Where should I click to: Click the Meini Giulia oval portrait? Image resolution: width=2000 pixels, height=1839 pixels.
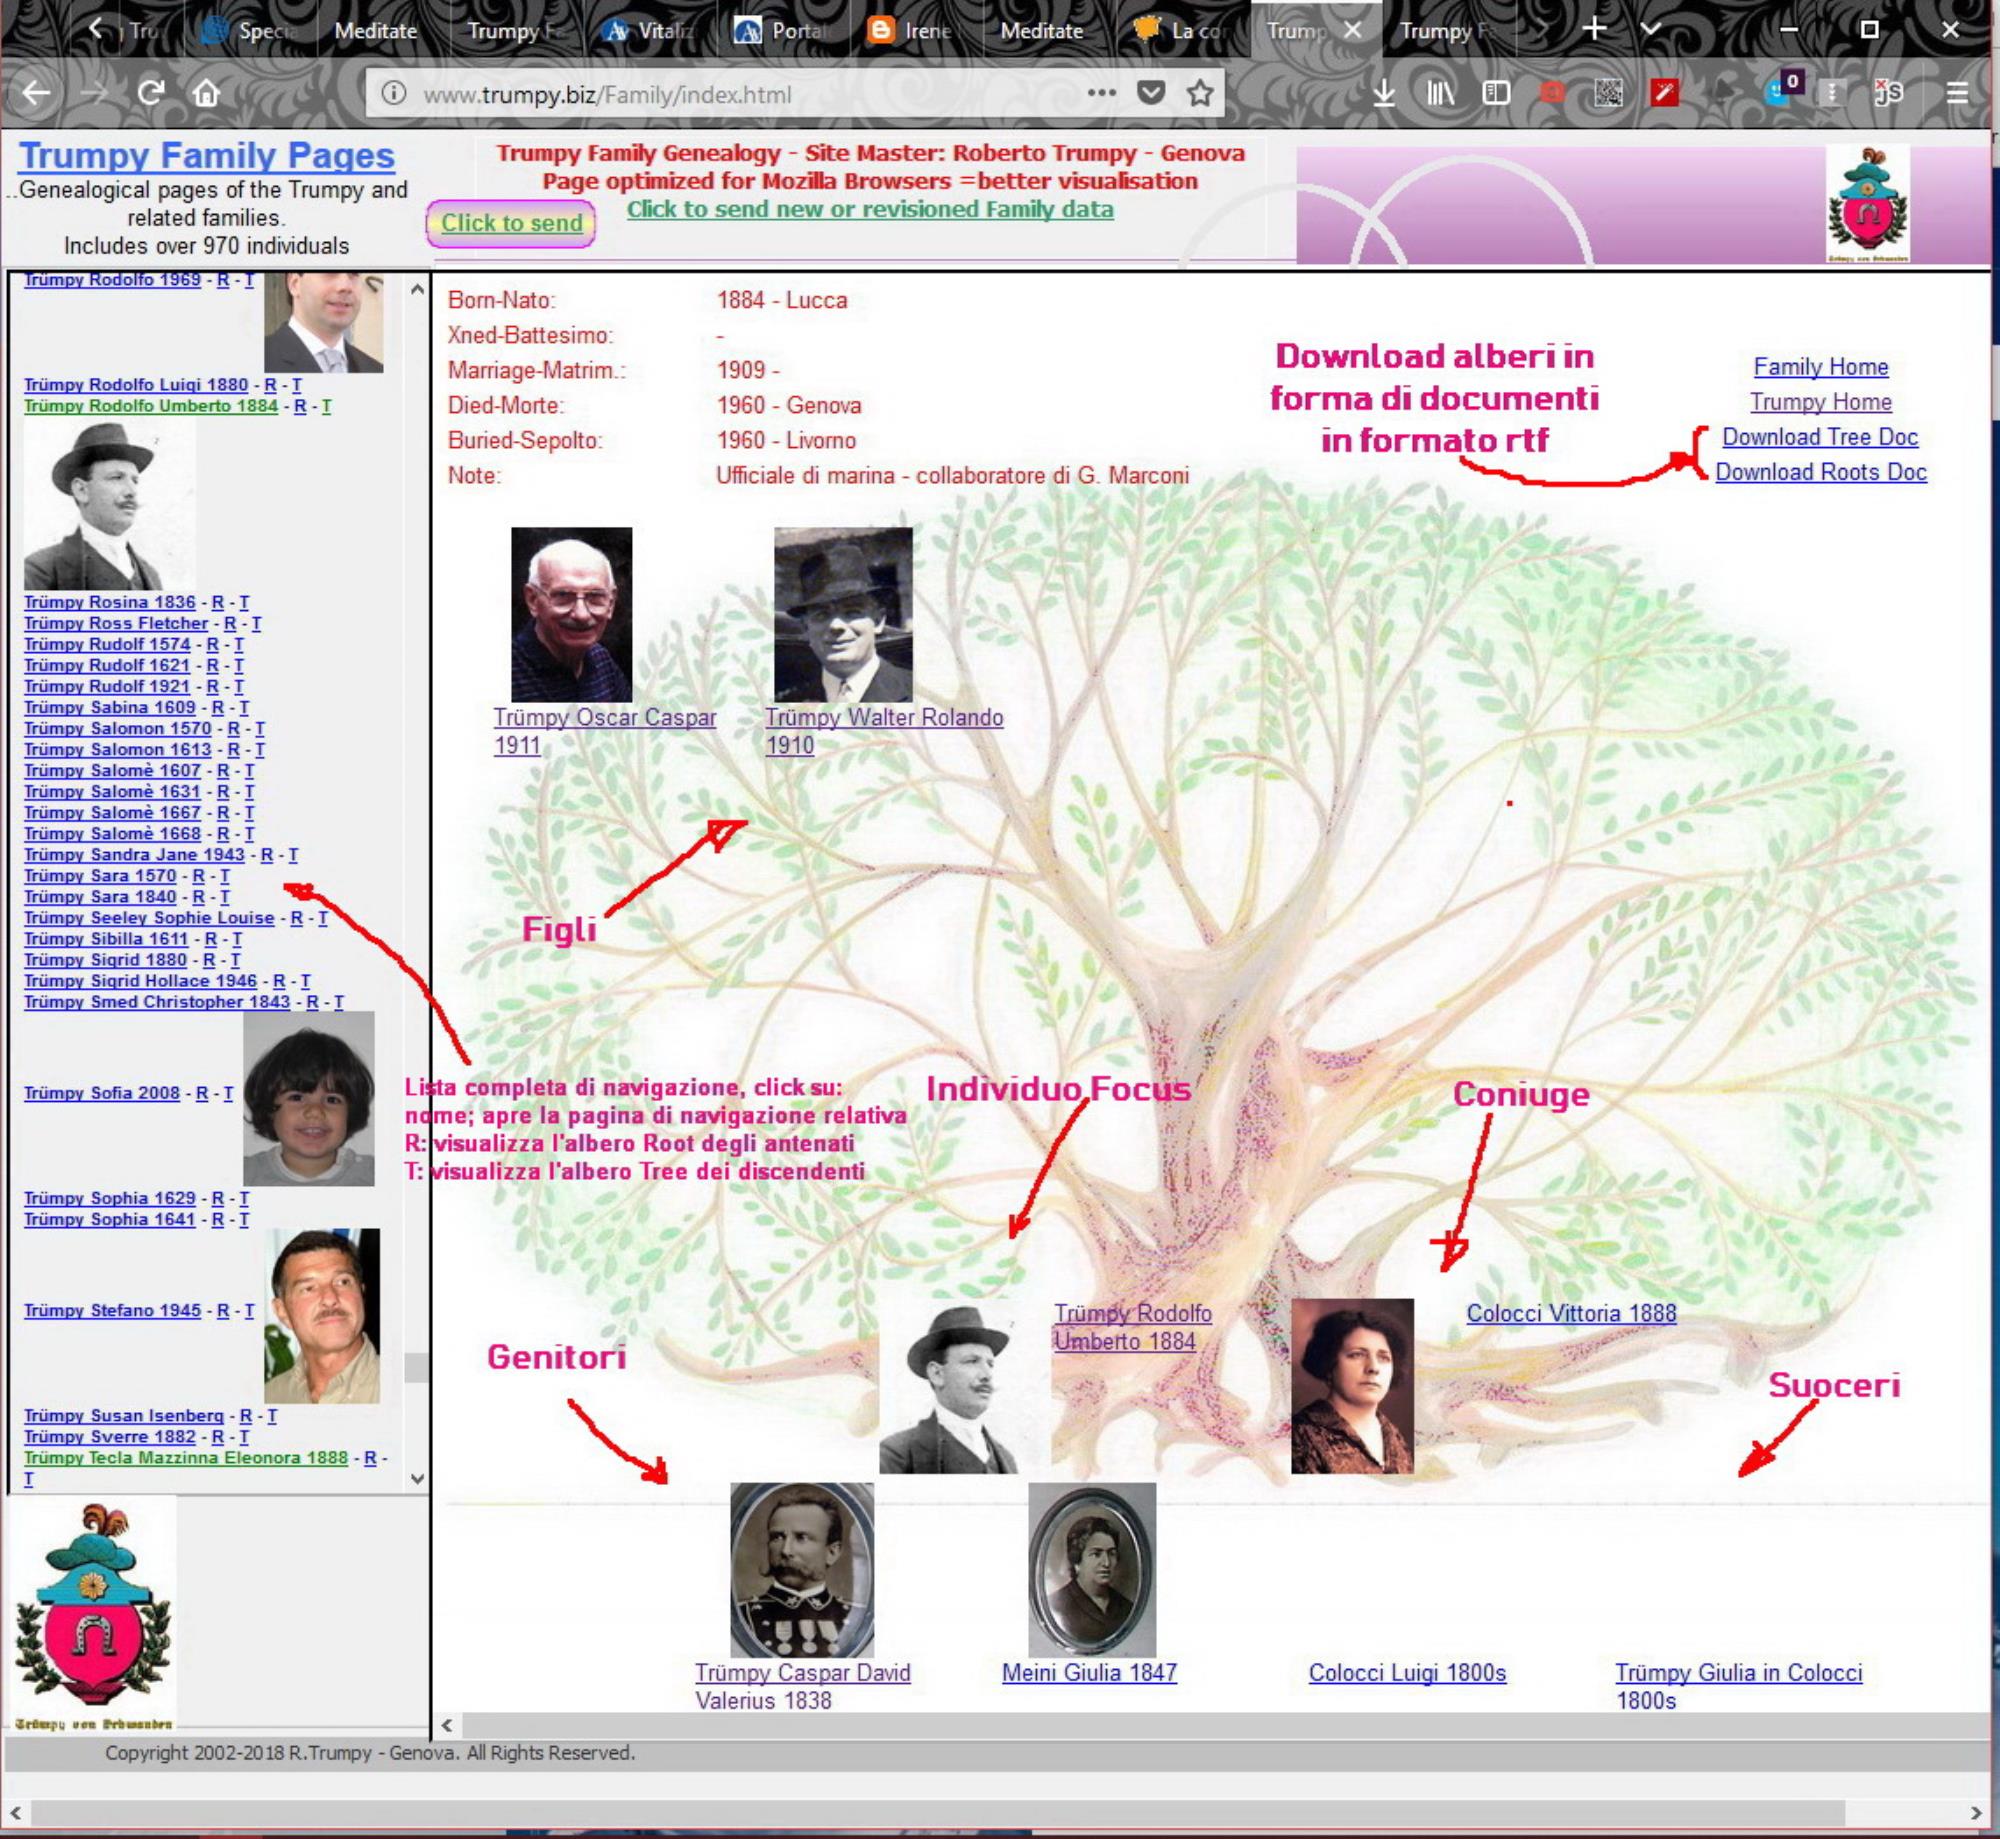pos(1092,1570)
